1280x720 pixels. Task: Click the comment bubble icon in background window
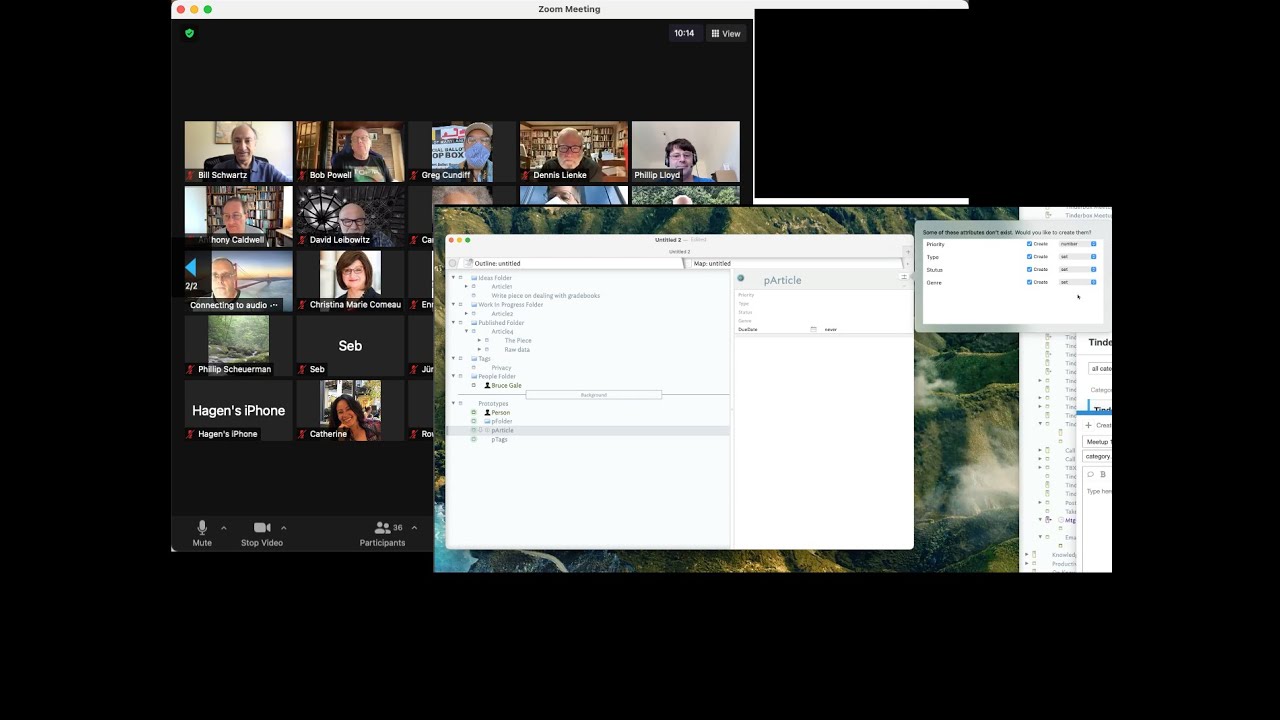1091,474
